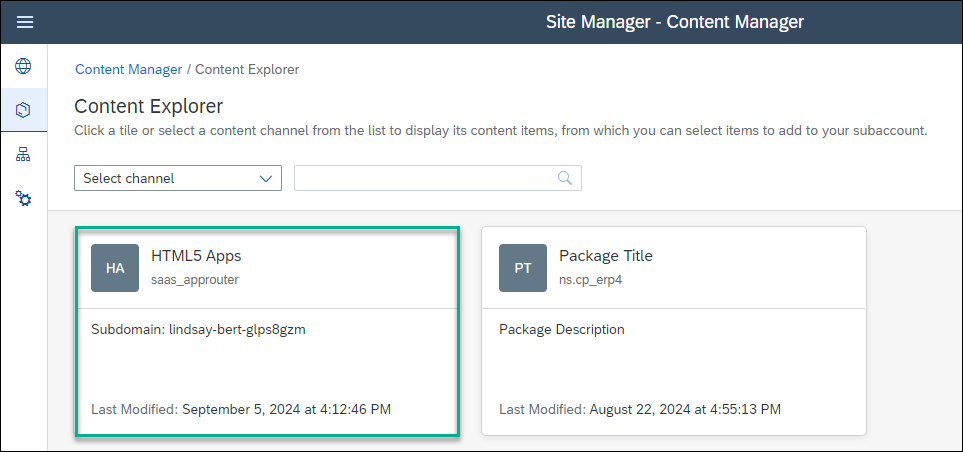
Task: Click the Content Explorer page heading
Action: click(x=149, y=106)
